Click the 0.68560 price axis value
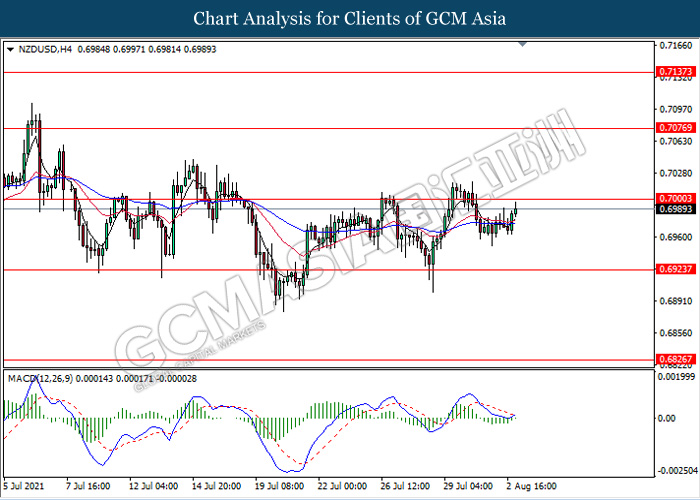This screenshot has height=500, width=700. pyautogui.click(x=676, y=333)
